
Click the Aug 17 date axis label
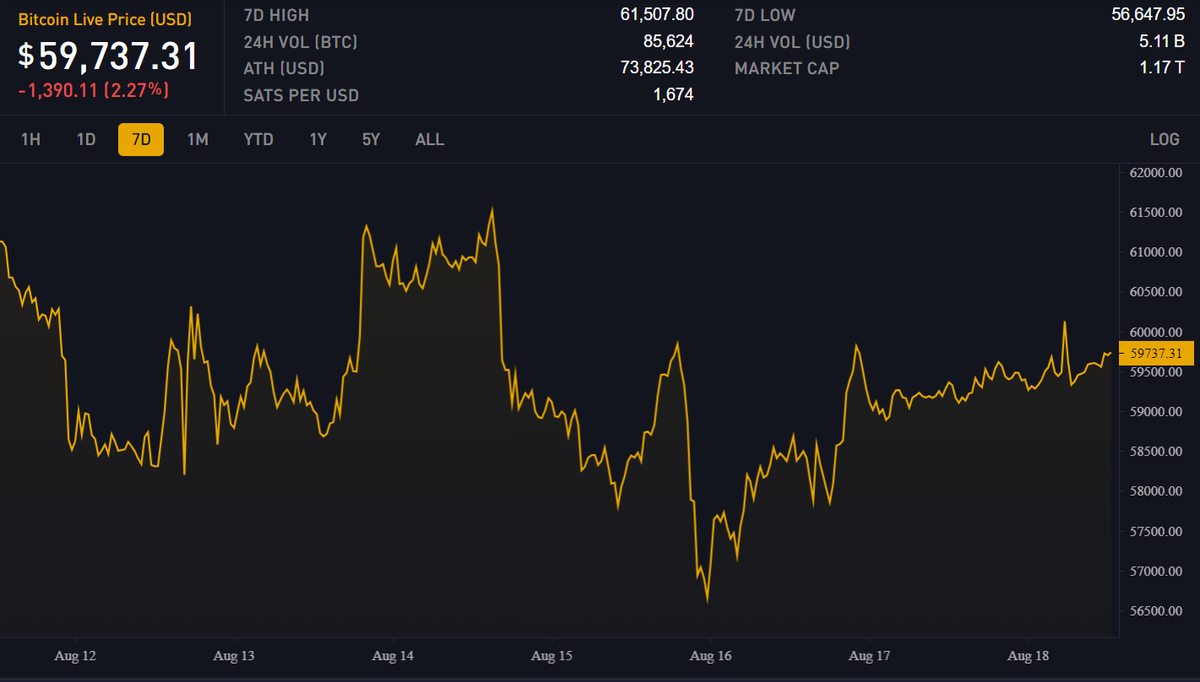coord(869,657)
